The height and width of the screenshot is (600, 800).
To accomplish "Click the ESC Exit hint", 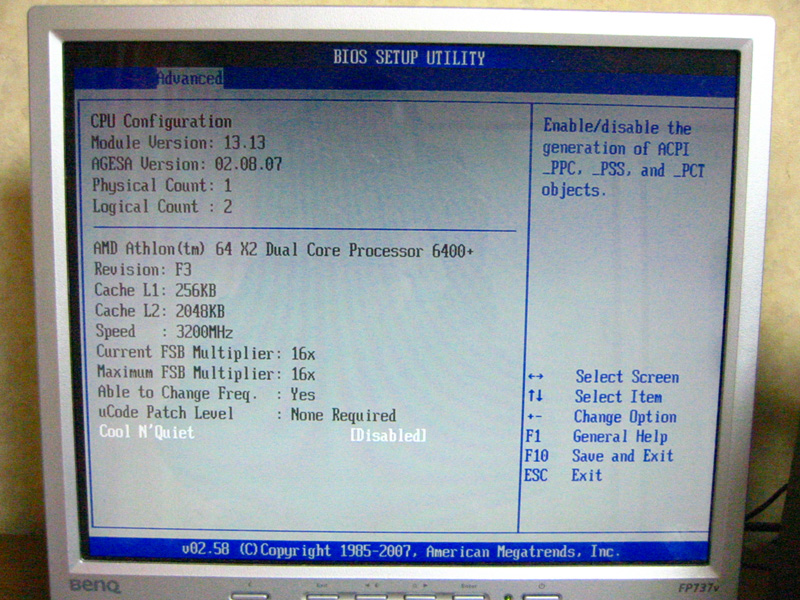I will click(x=563, y=476).
